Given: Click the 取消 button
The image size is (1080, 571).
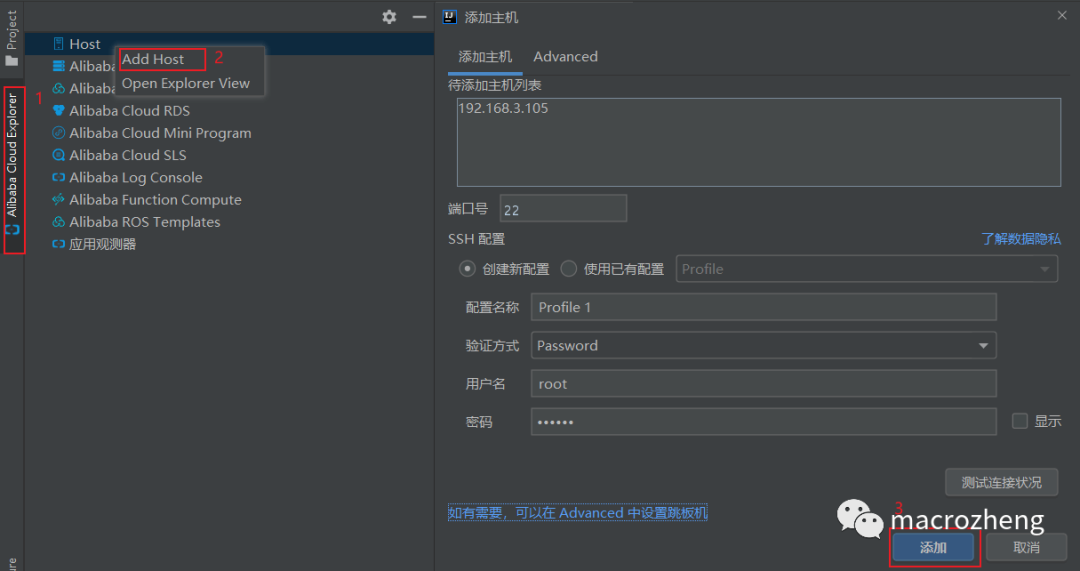Looking at the screenshot, I should coord(1026,548).
